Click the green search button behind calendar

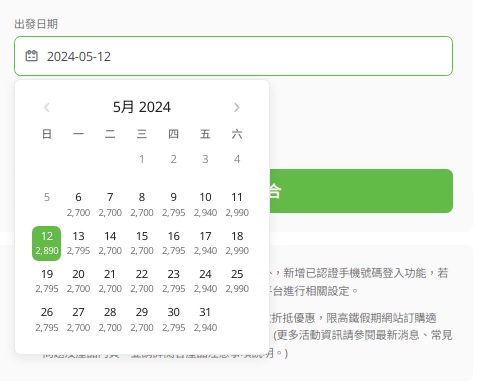361,191
